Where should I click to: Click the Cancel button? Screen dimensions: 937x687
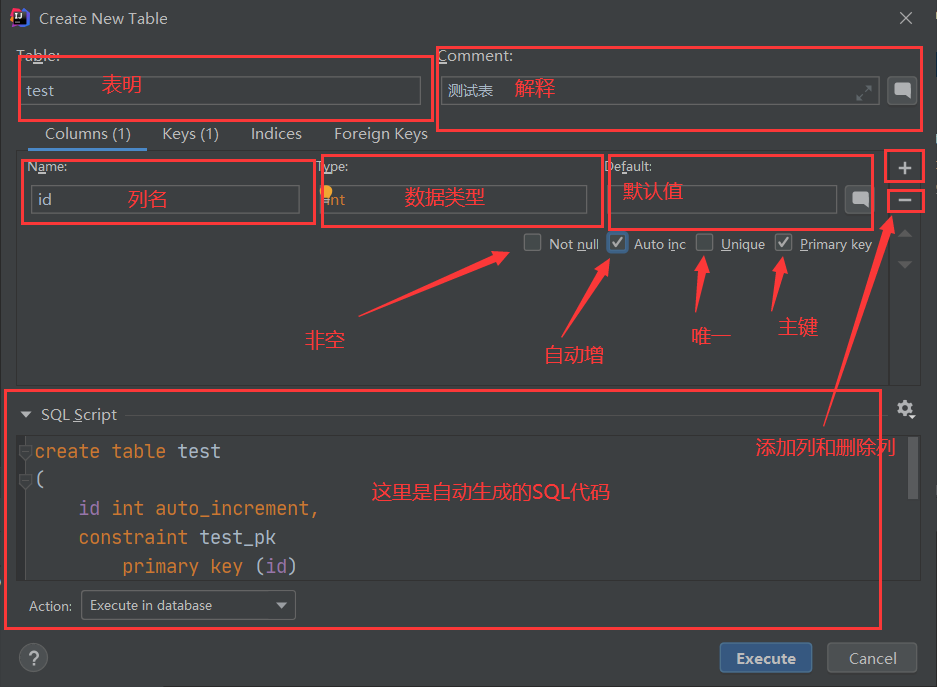(872, 658)
